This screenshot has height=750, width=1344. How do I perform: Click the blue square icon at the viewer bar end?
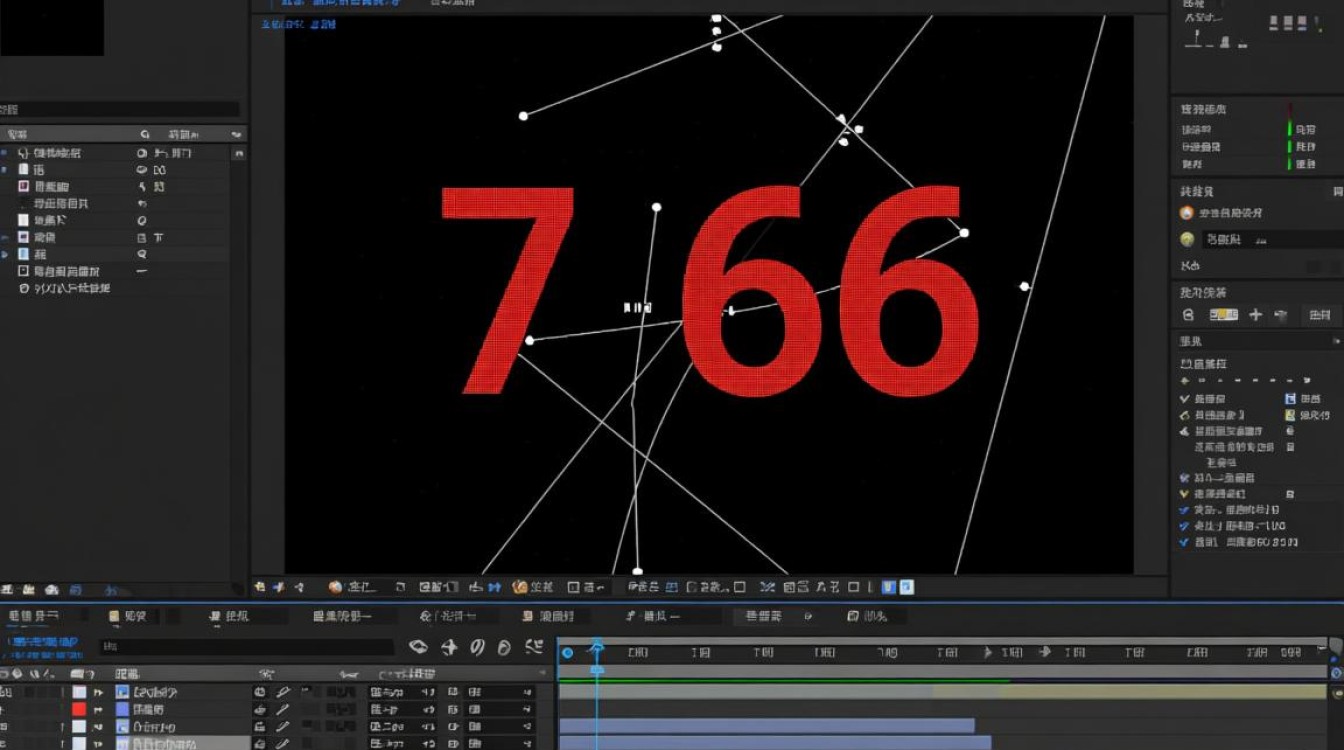(905, 587)
